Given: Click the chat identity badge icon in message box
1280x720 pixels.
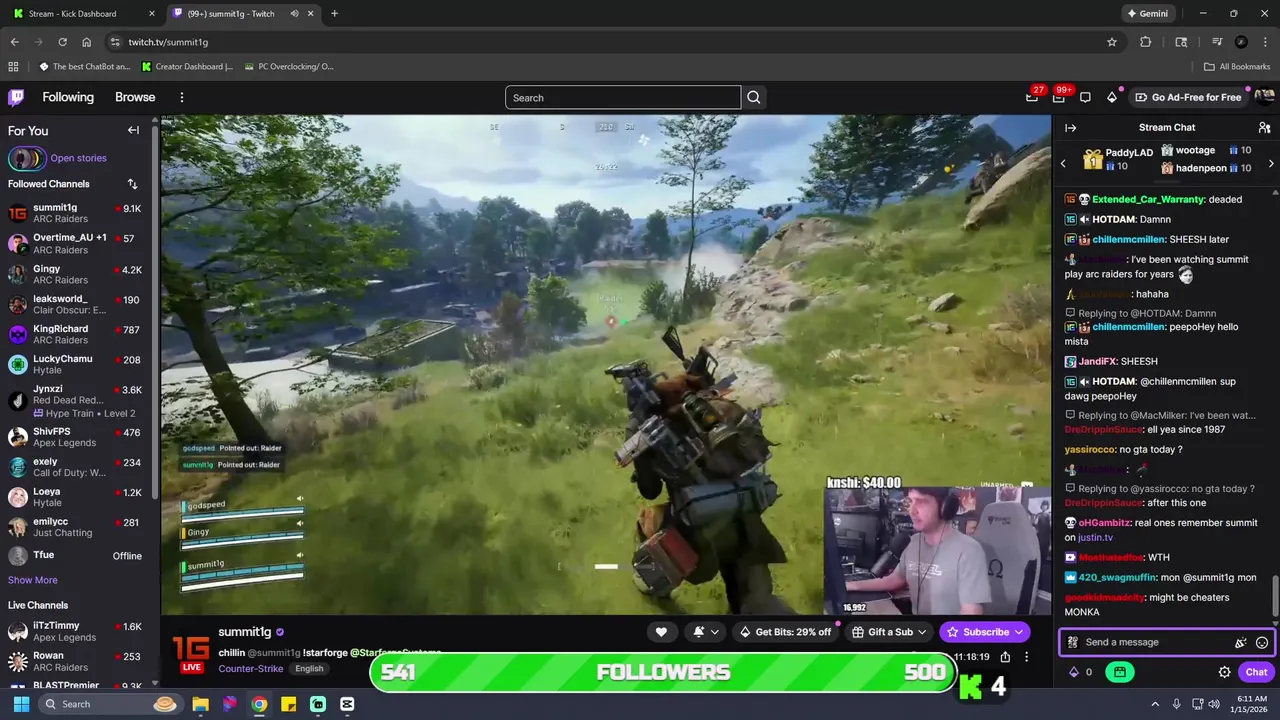Looking at the screenshot, I should 1073,643.
